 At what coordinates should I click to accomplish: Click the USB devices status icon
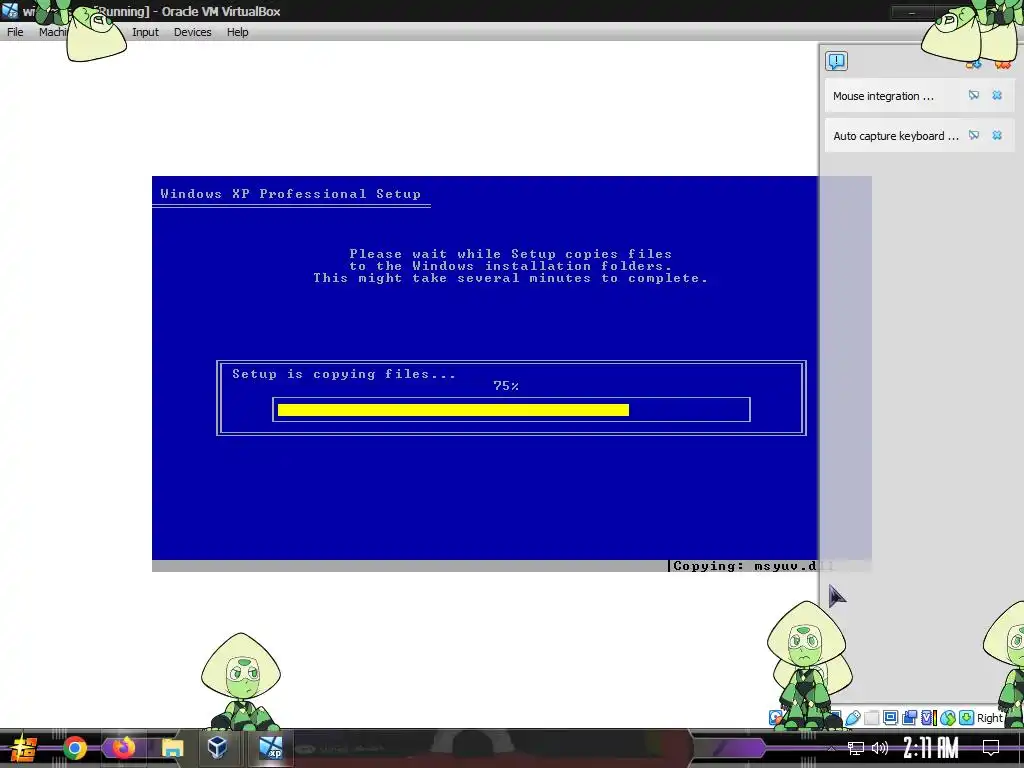852,718
